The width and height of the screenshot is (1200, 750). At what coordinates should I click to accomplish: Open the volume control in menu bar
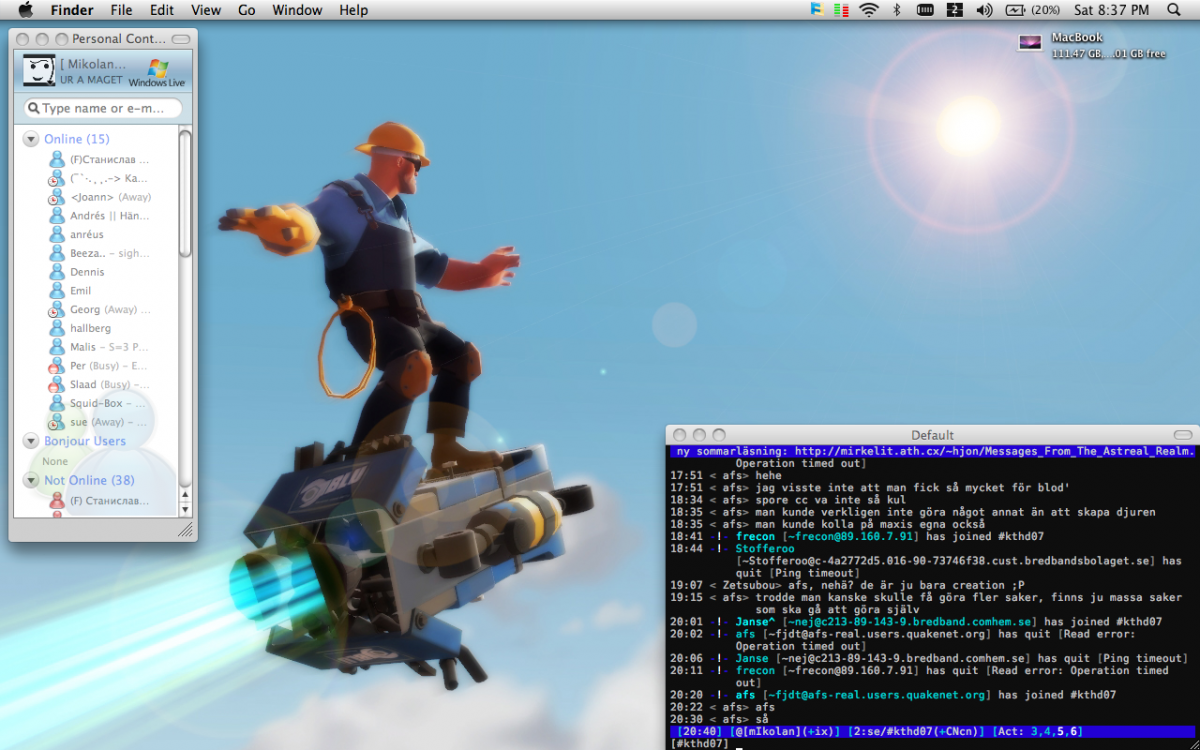pyautogui.click(x=984, y=10)
